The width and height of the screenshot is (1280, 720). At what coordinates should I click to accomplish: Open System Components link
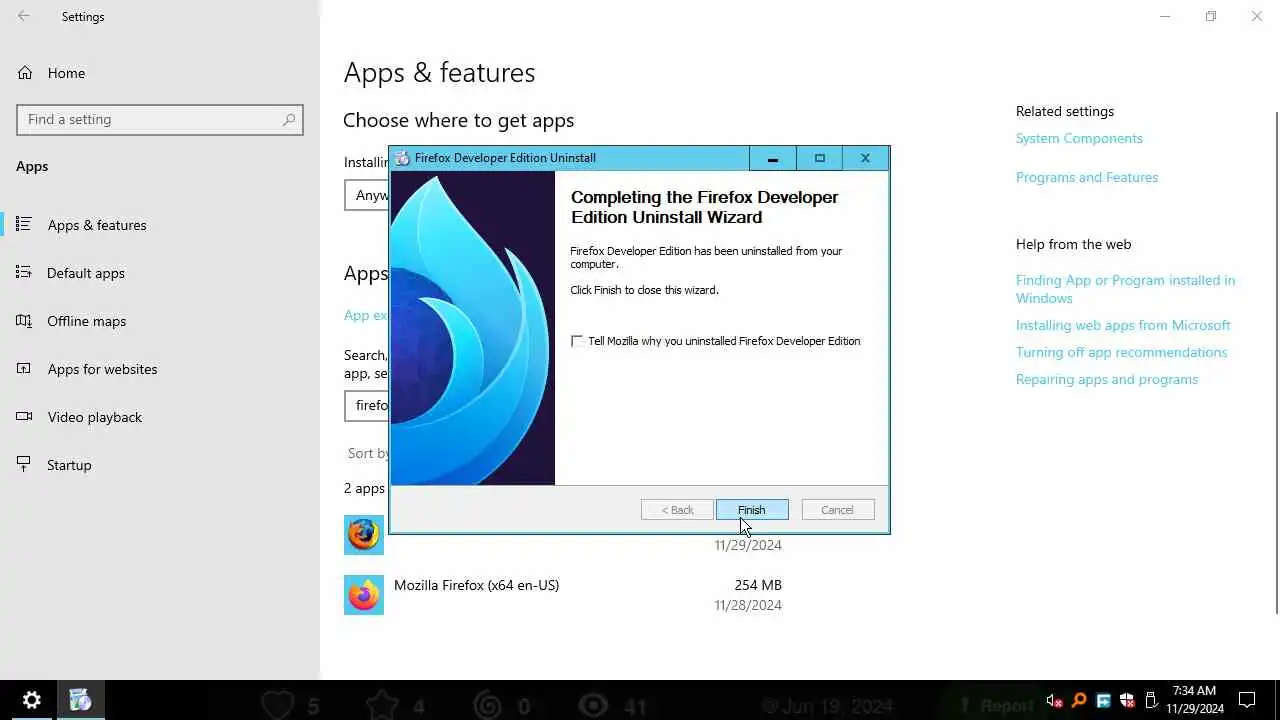point(1079,138)
